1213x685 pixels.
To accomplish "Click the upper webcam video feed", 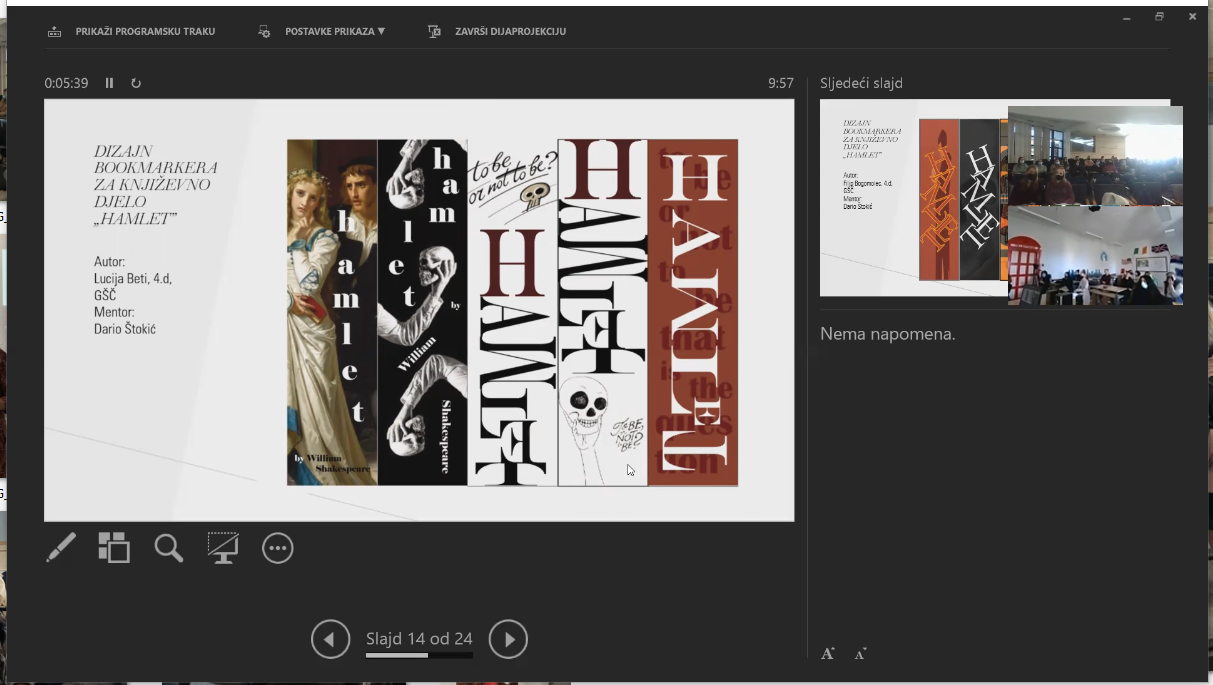I will click(1095, 156).
